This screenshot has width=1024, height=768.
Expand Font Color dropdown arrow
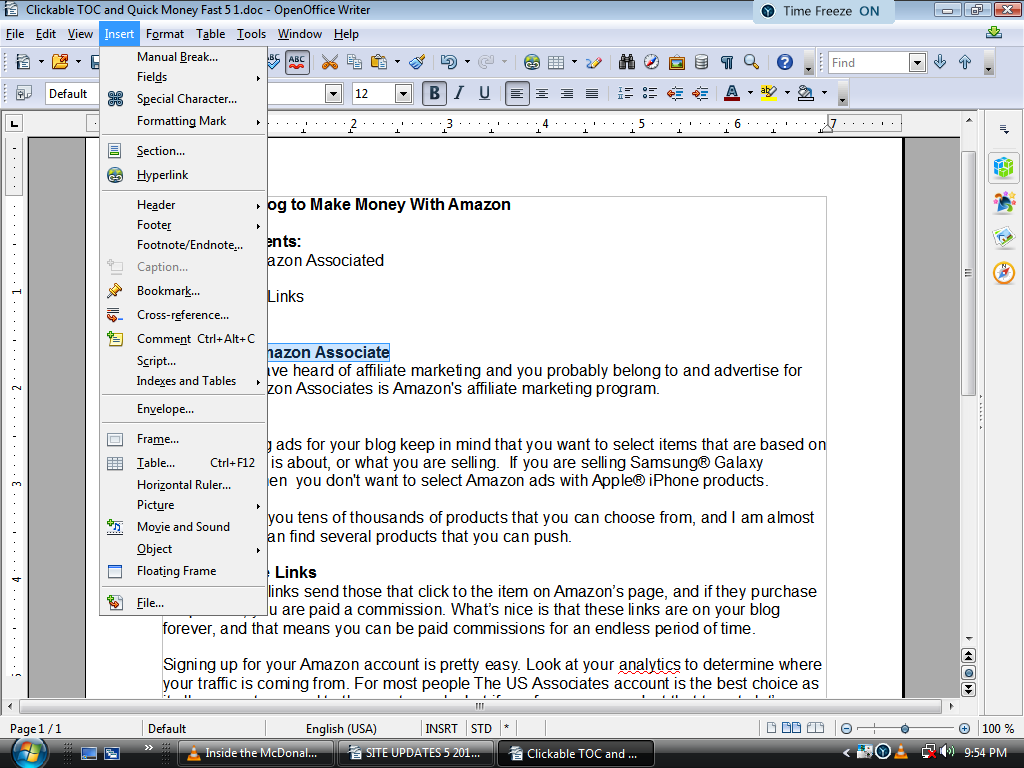pyautogui.click(x=750, y=93)
